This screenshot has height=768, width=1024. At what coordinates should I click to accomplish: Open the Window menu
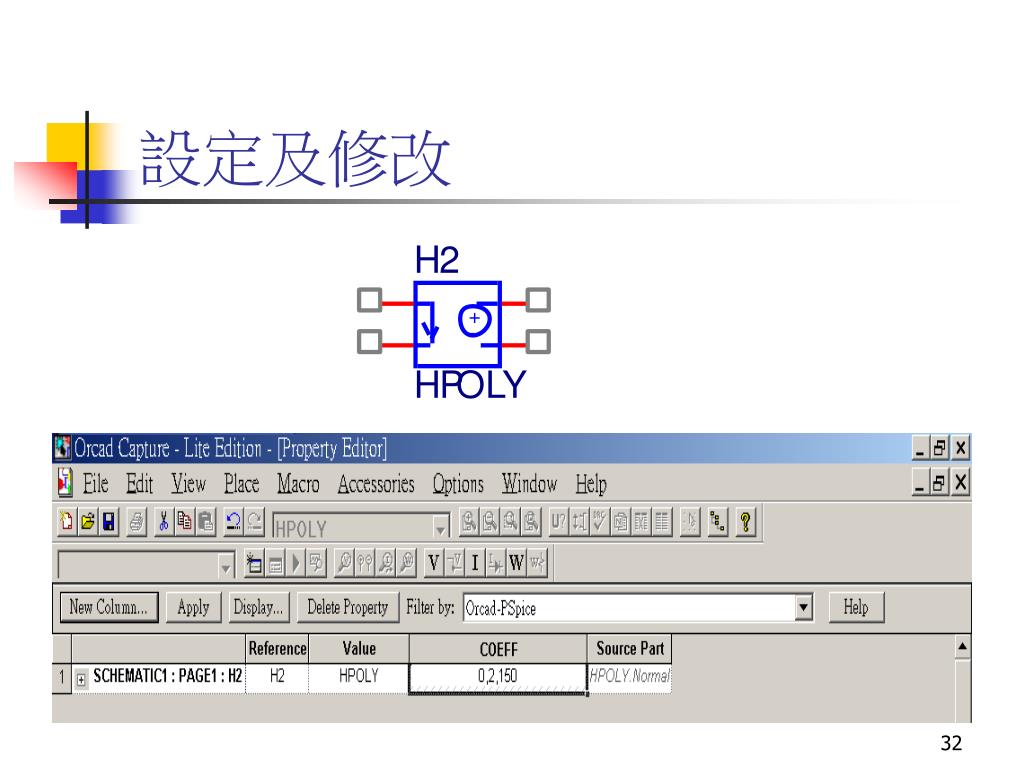pyautogui.click(x=529, y=484)
